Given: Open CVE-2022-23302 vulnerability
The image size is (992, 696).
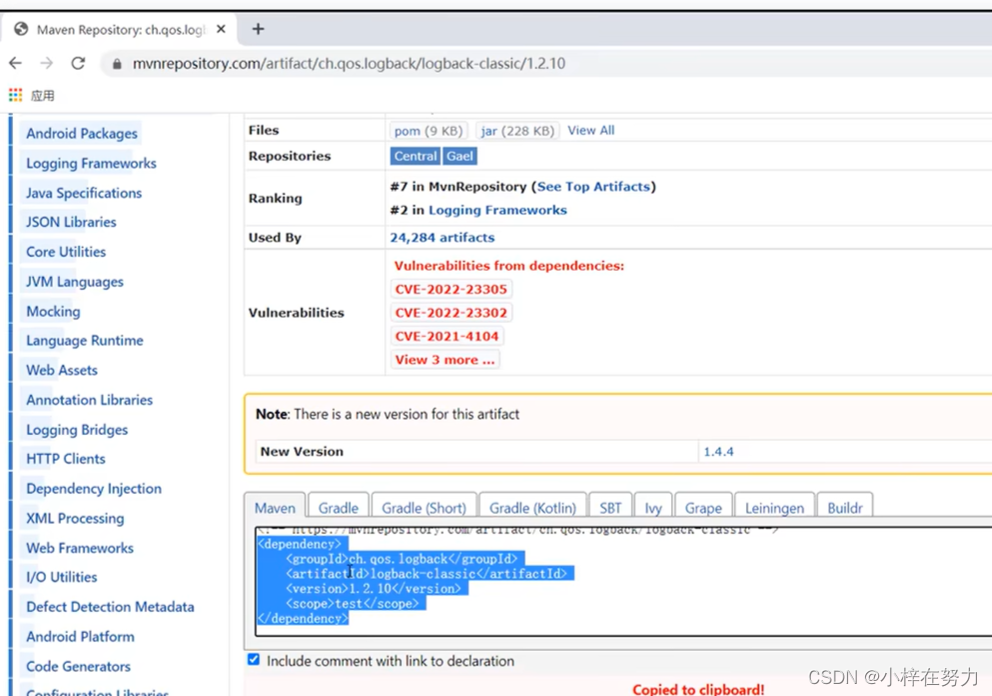Looking at the screenshot, I should (451, 313).
